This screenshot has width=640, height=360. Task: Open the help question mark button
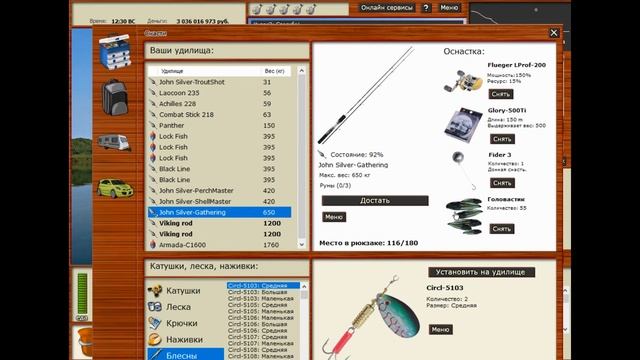click(x=426, y=8)
